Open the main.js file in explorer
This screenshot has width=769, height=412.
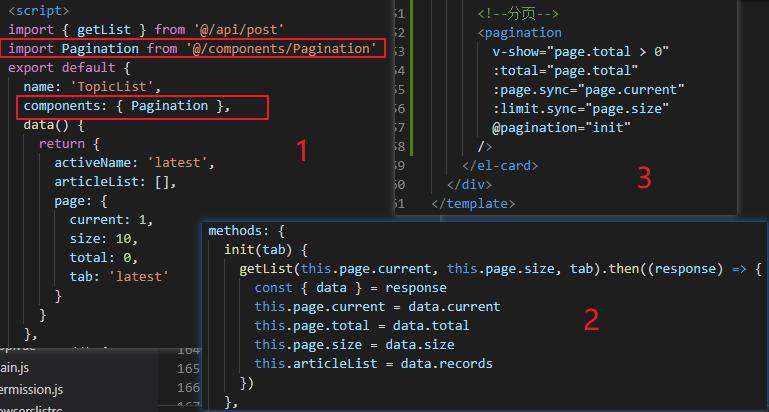pyautogui.click(x=17, y=368)
